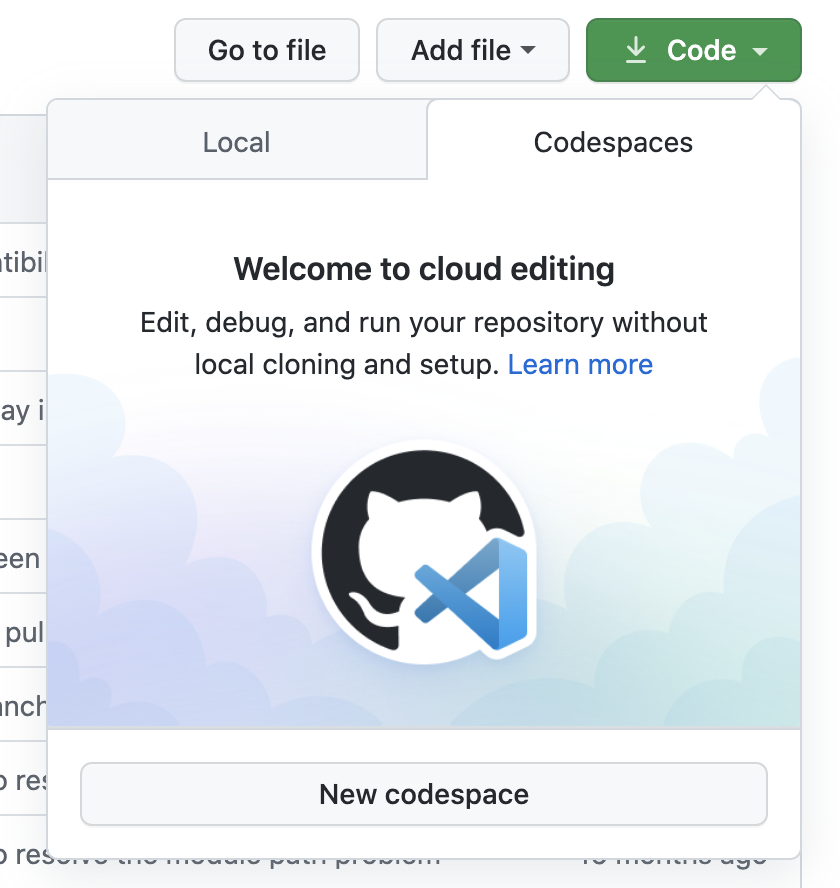This screenshot has width=840, height=888.
Task: Toggle the green Code dropdown button
Action: point(694,50)
